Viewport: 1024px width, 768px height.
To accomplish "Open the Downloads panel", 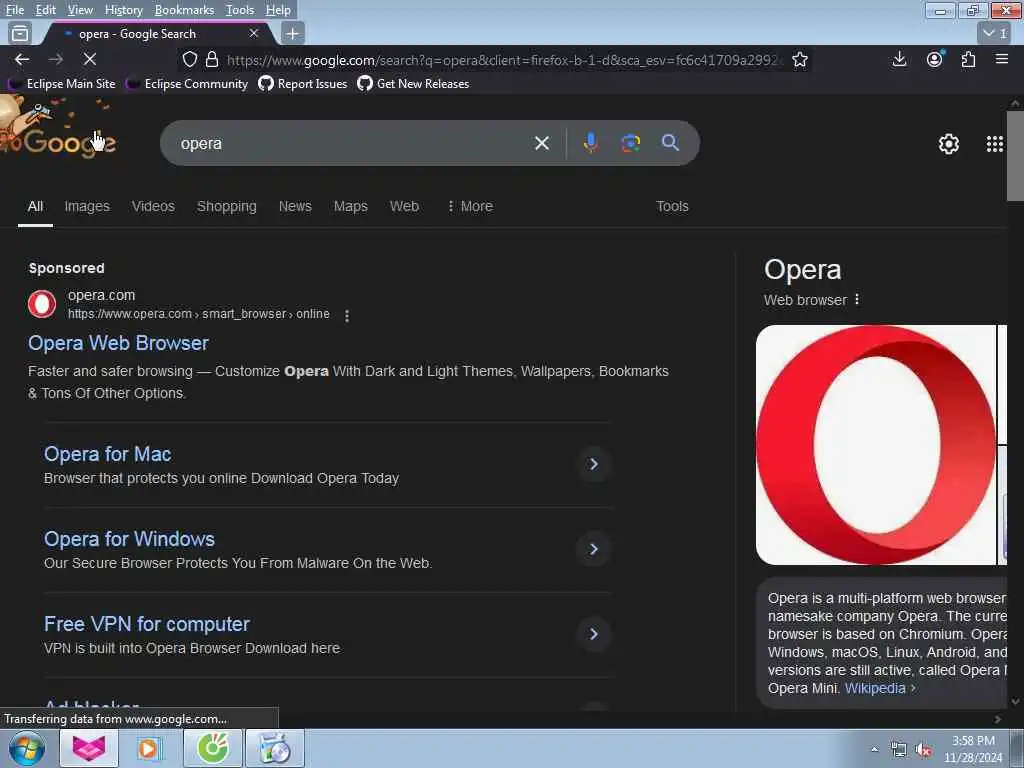I will [x=899, y=59].
